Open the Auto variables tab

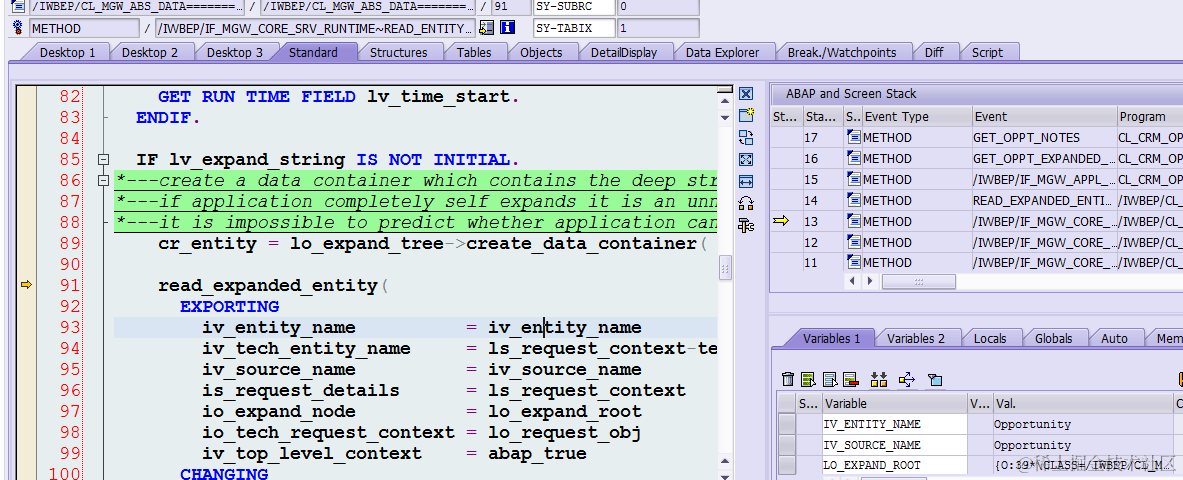[x=1114, y=338]
